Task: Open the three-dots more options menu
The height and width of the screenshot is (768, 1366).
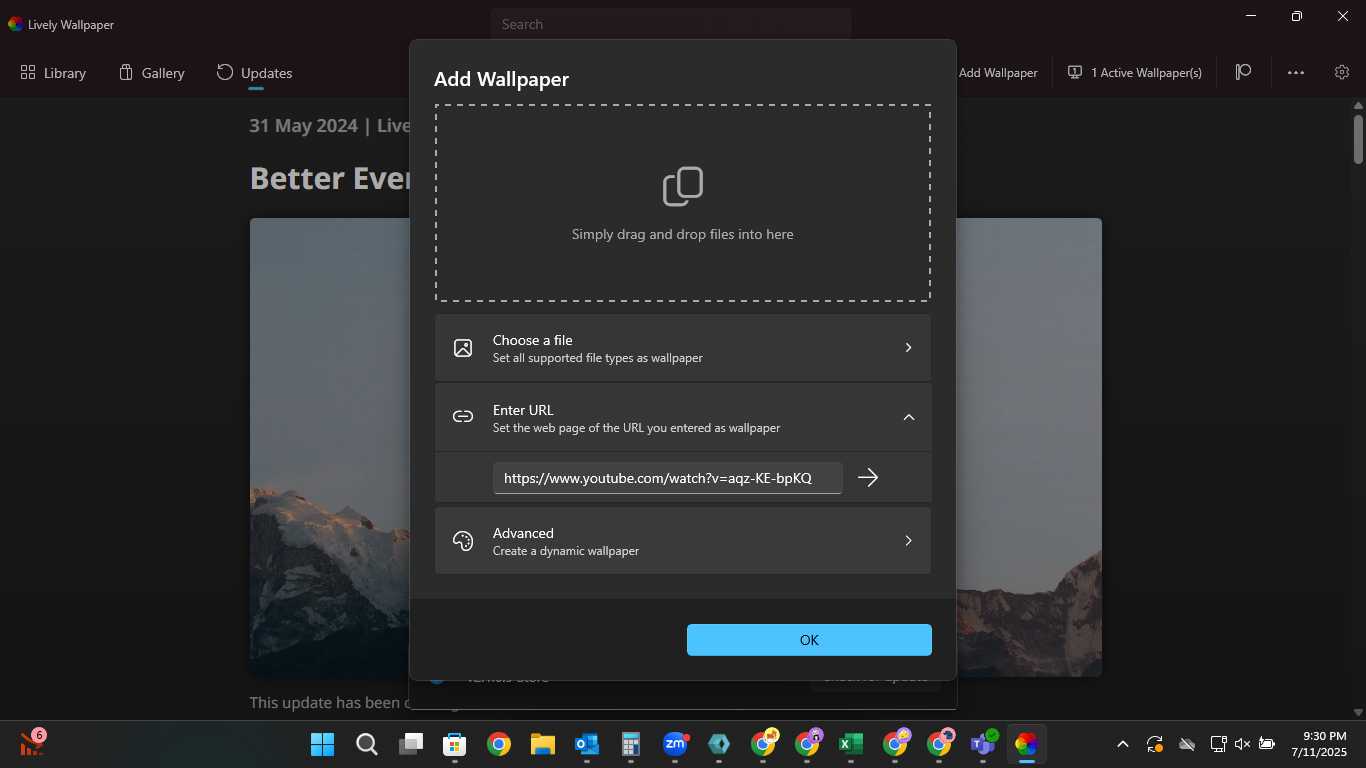Action: 1296,72
